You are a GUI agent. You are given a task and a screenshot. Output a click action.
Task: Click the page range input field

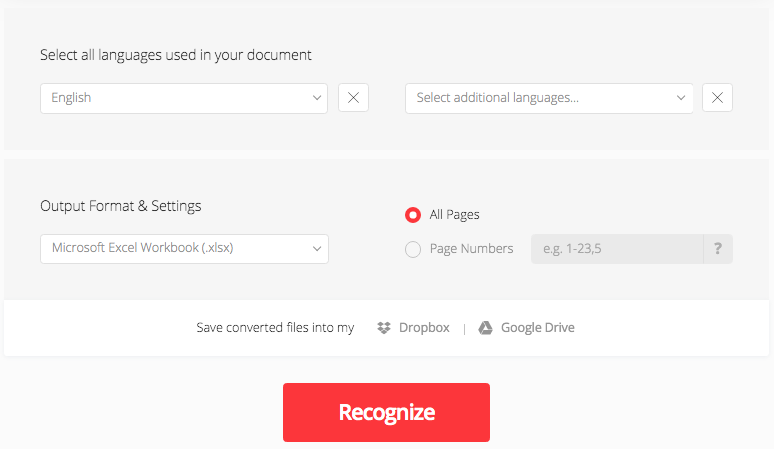pyautogui.click(x=616, y=249)
